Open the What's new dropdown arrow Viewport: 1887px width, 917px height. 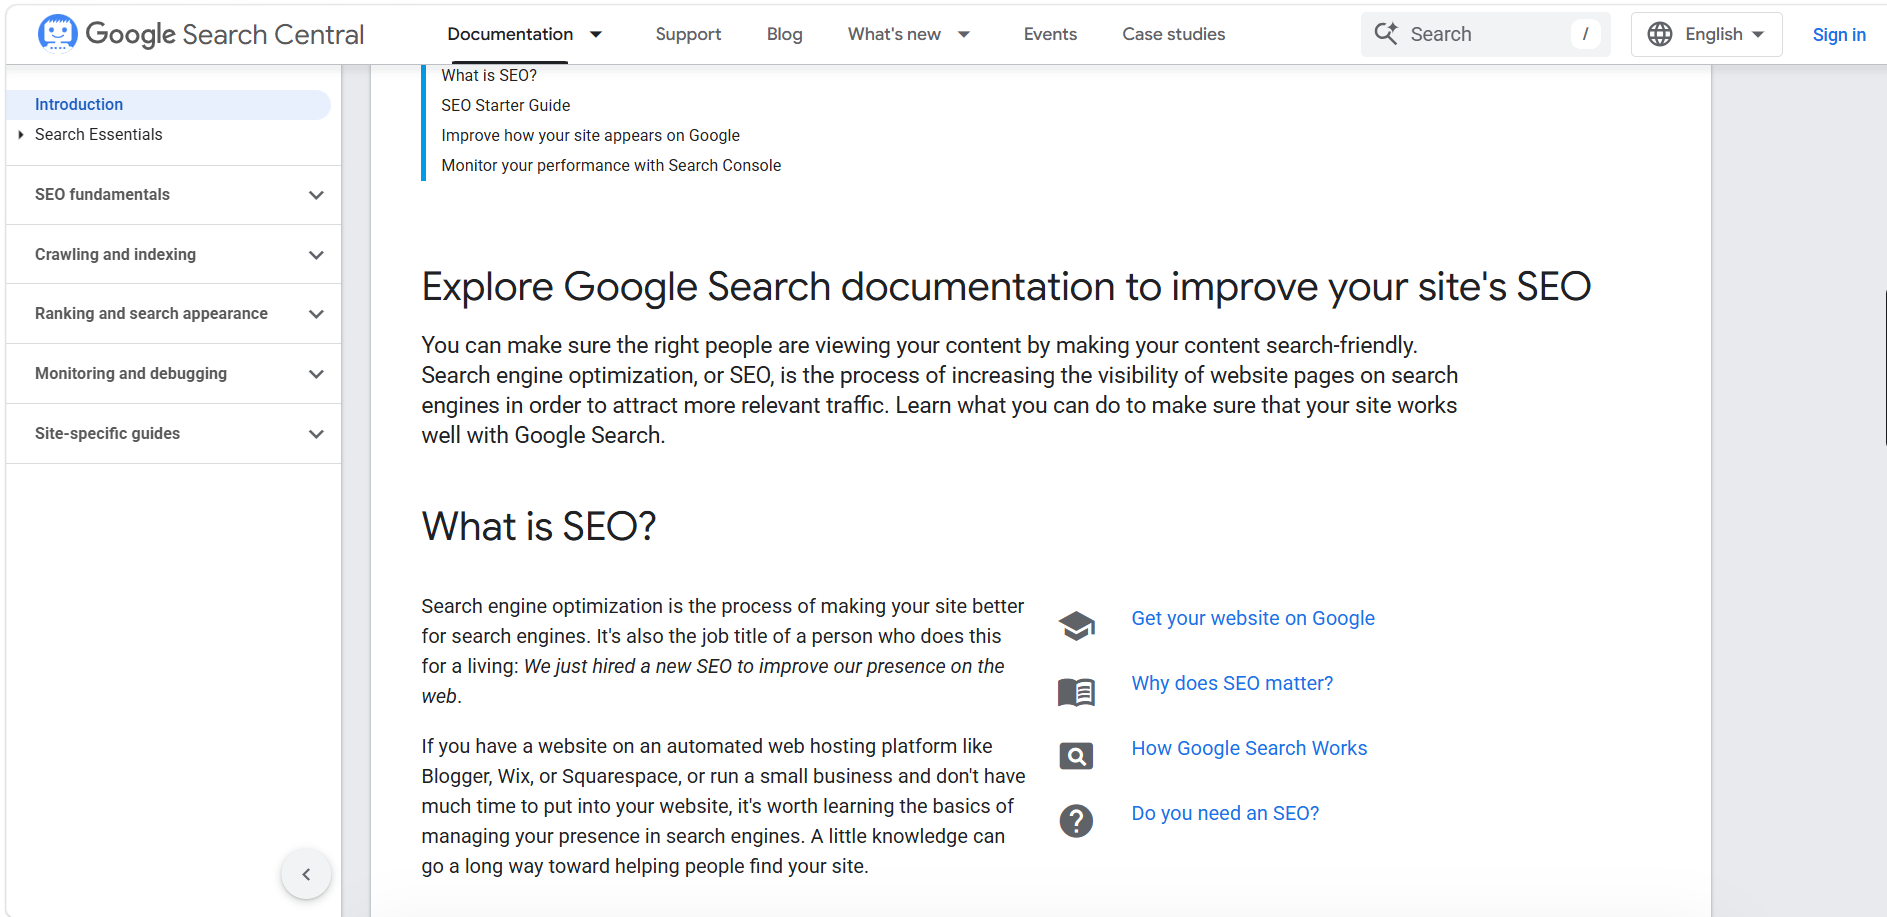[964, 34]
